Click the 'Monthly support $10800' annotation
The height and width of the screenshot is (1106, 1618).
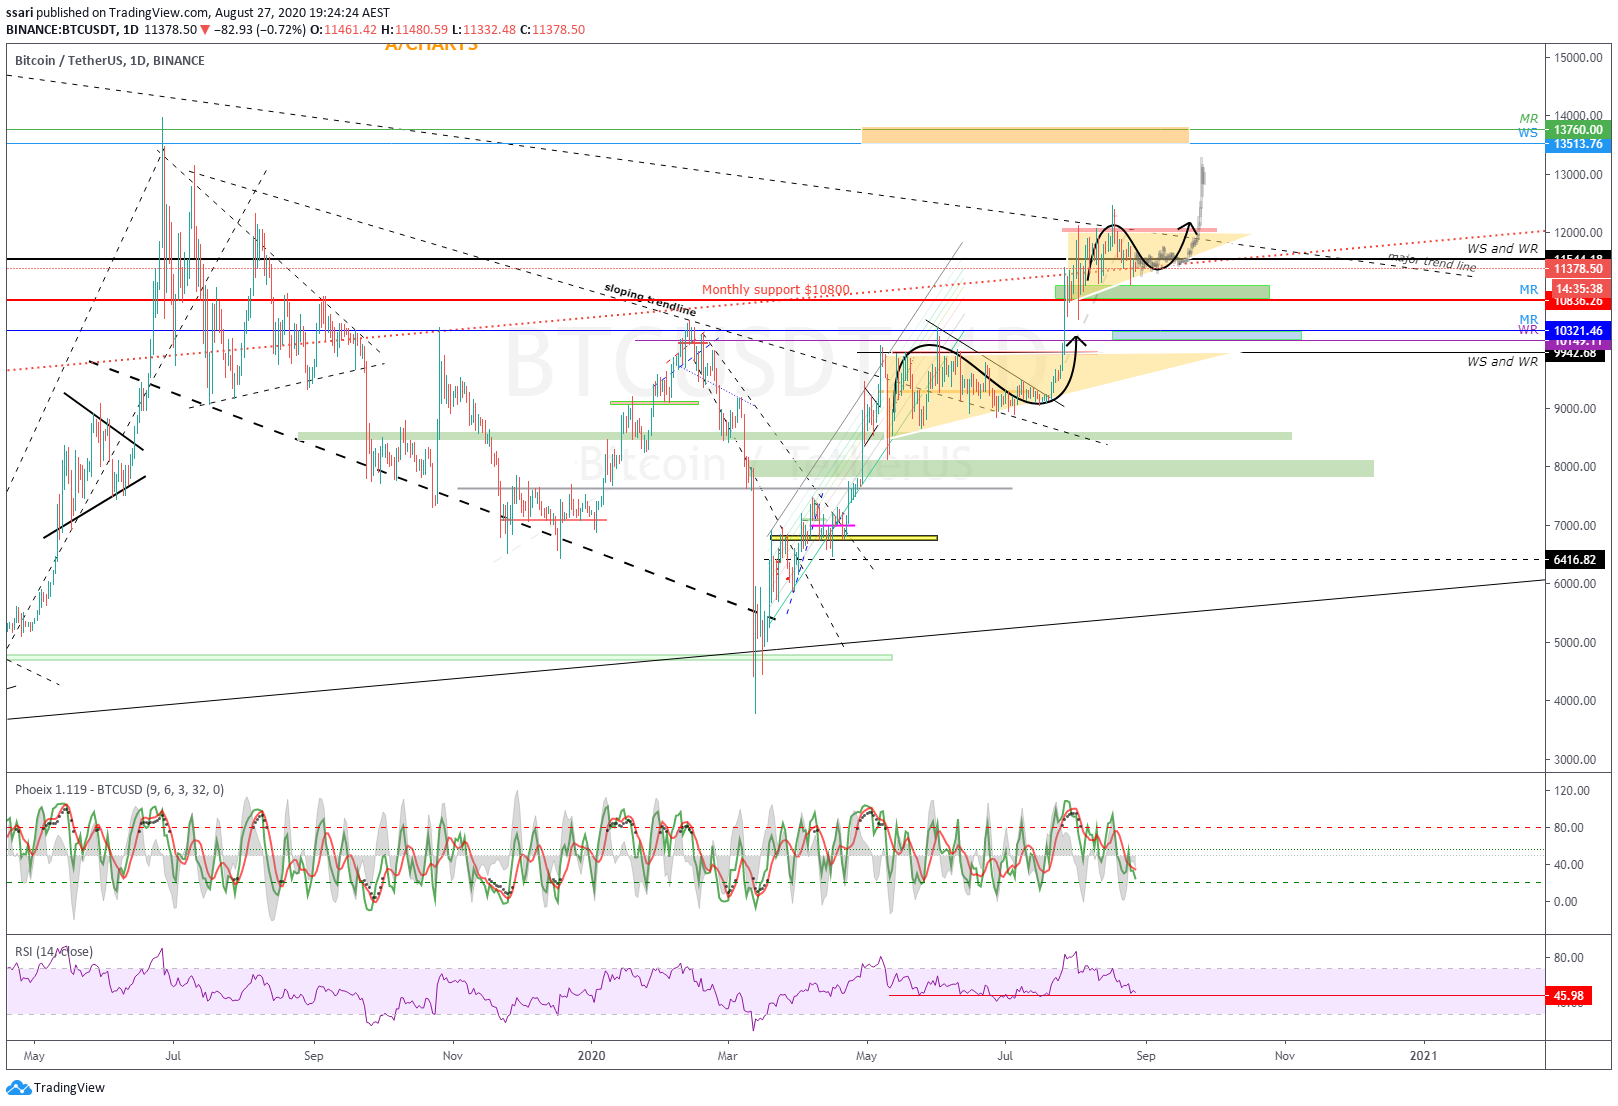[x=776, y=290]
